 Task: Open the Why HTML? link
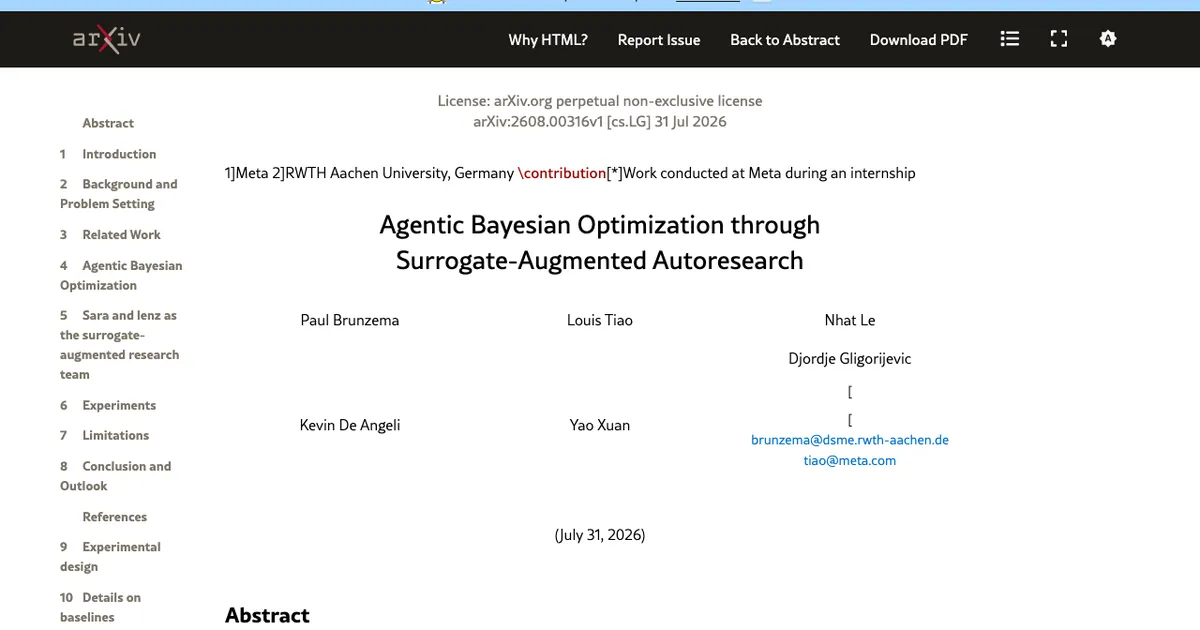coord(548,40)
